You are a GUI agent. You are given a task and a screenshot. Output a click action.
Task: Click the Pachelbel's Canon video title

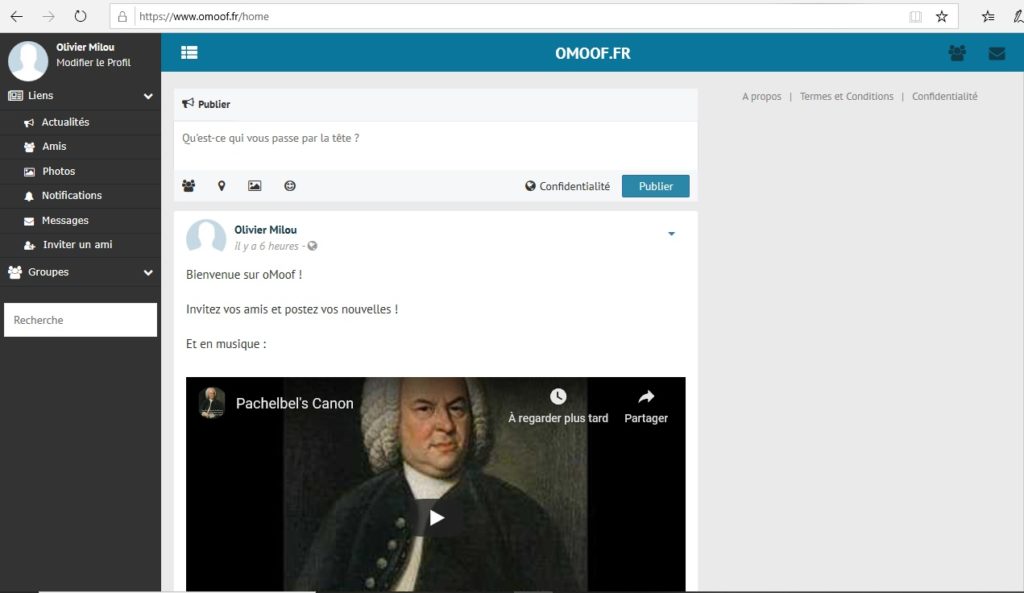point(295,404)
